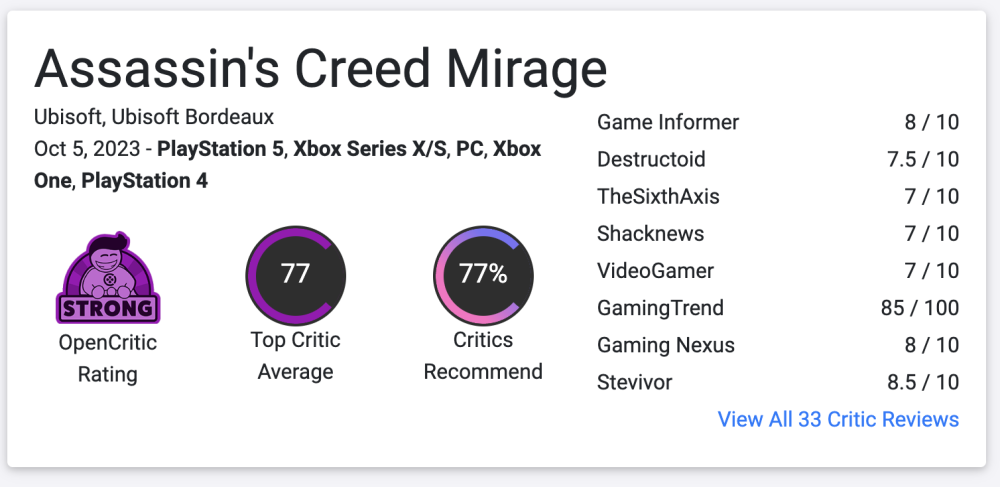1000x487 pixels.
Task: Click the GamingTrend 85 / 100 score
Action: point(919,308)
